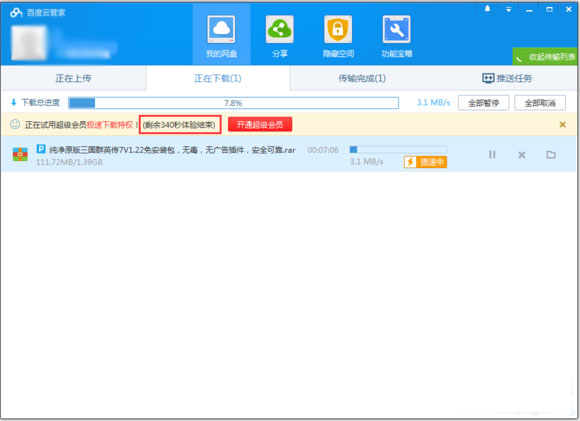Click the rar archive file icon

20,154
